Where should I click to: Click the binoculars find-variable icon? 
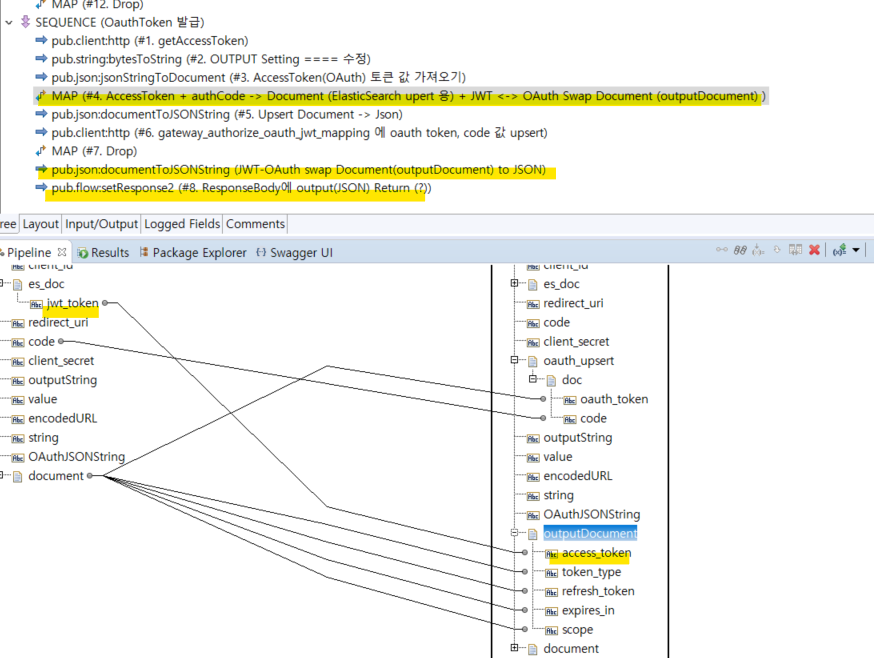pos(741,251)
